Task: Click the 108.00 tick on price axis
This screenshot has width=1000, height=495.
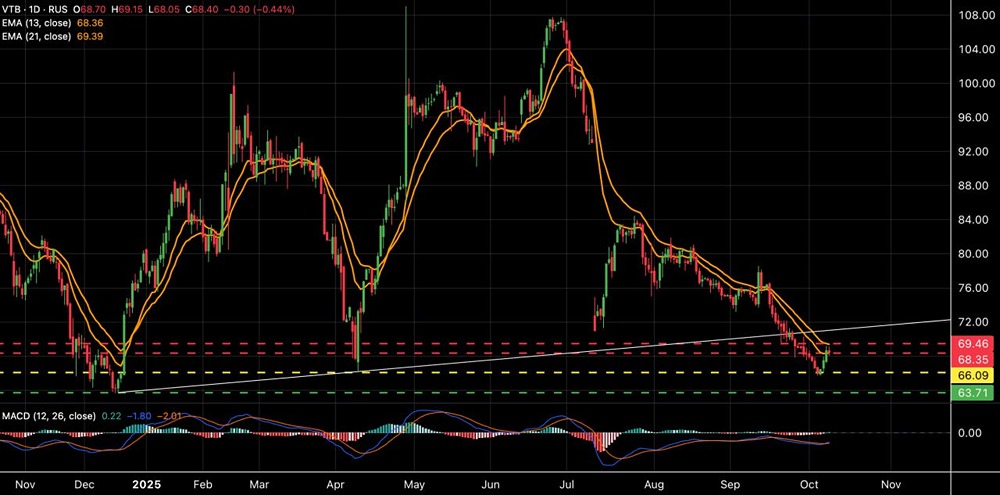Action: click(x=974, y=16)
